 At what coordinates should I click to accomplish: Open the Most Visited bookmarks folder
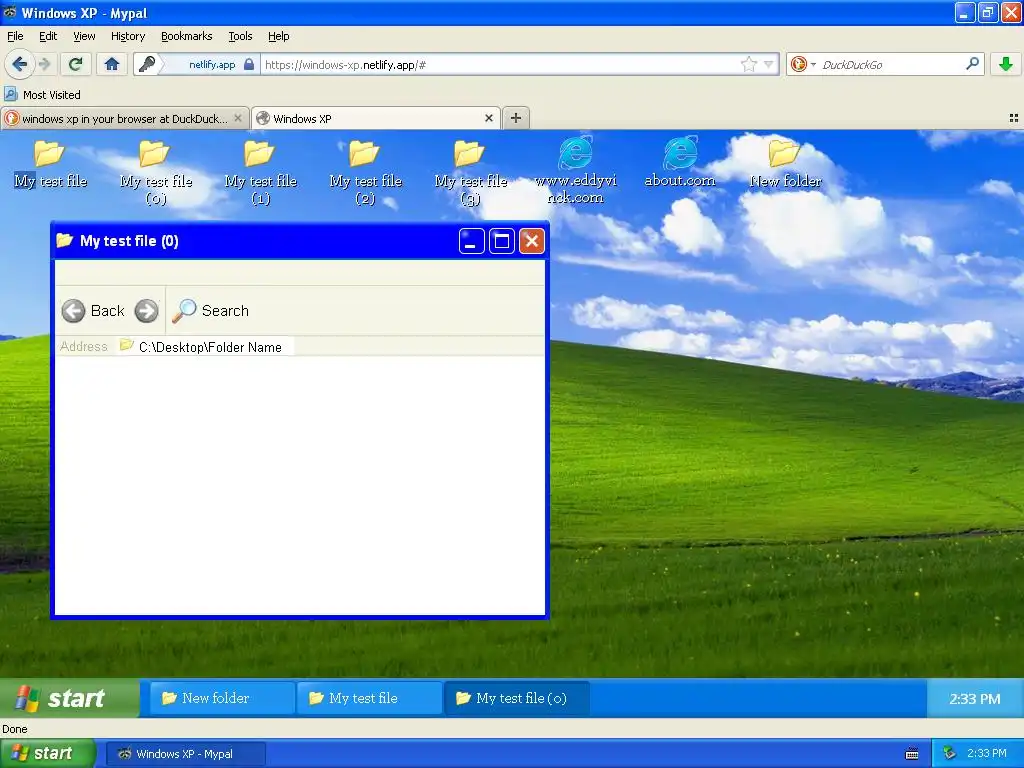pos(42,95)
